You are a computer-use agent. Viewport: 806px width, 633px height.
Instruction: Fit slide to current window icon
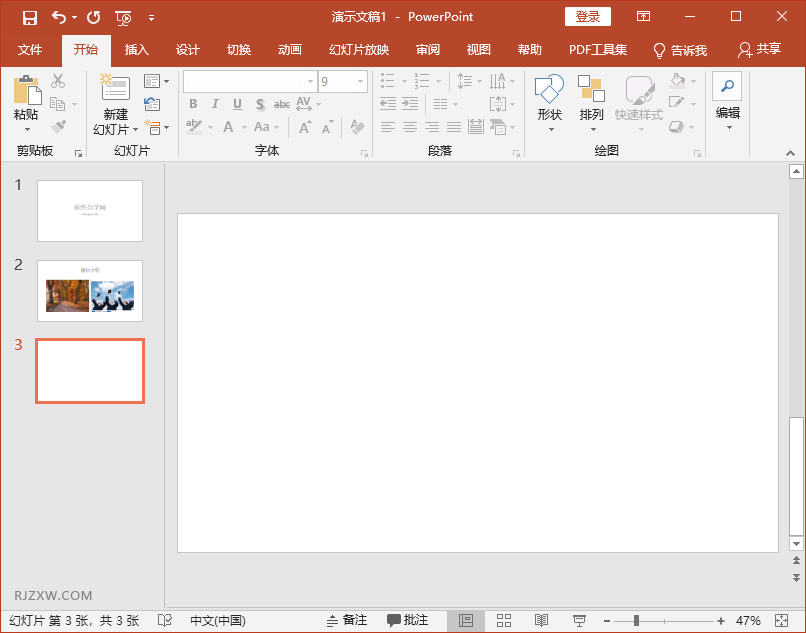[x=781, y=621]
